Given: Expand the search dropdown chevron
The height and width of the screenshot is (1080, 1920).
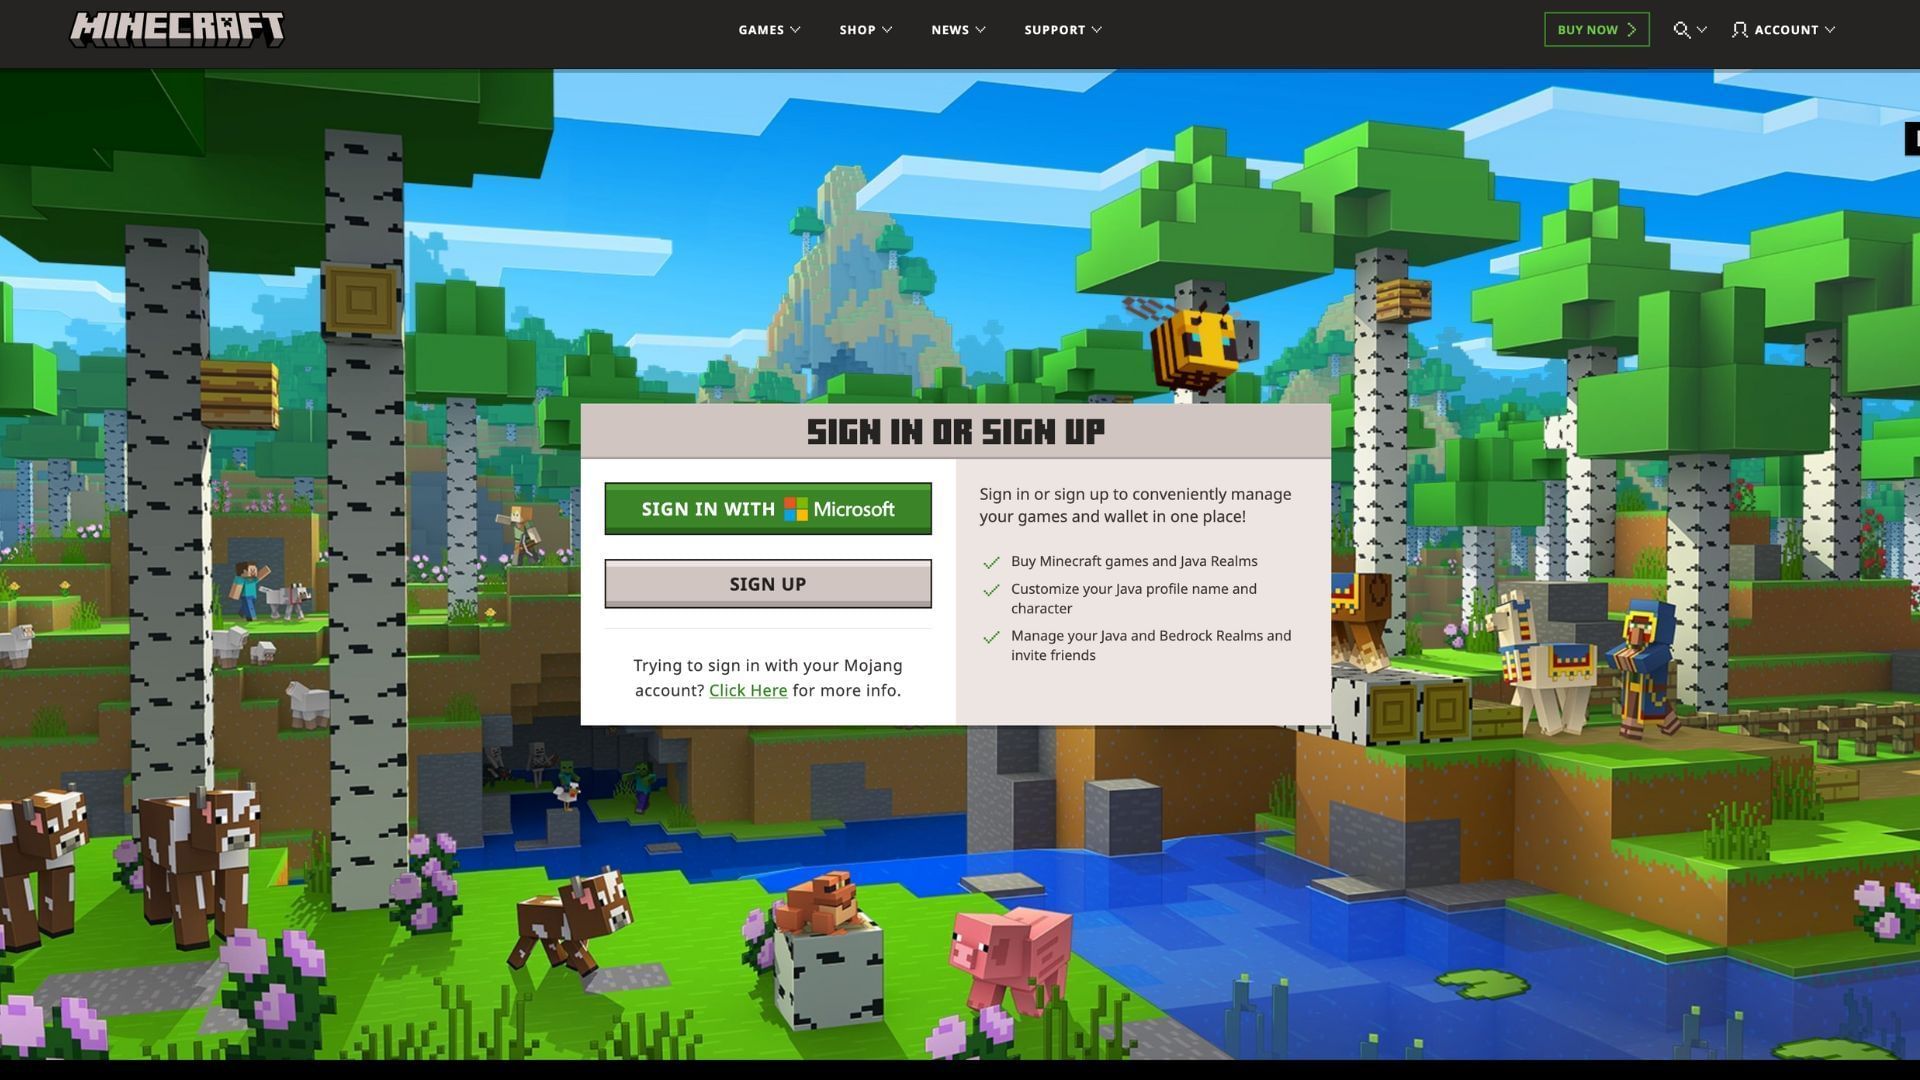Looking at the screenshot, I should tap(1702, 30).
